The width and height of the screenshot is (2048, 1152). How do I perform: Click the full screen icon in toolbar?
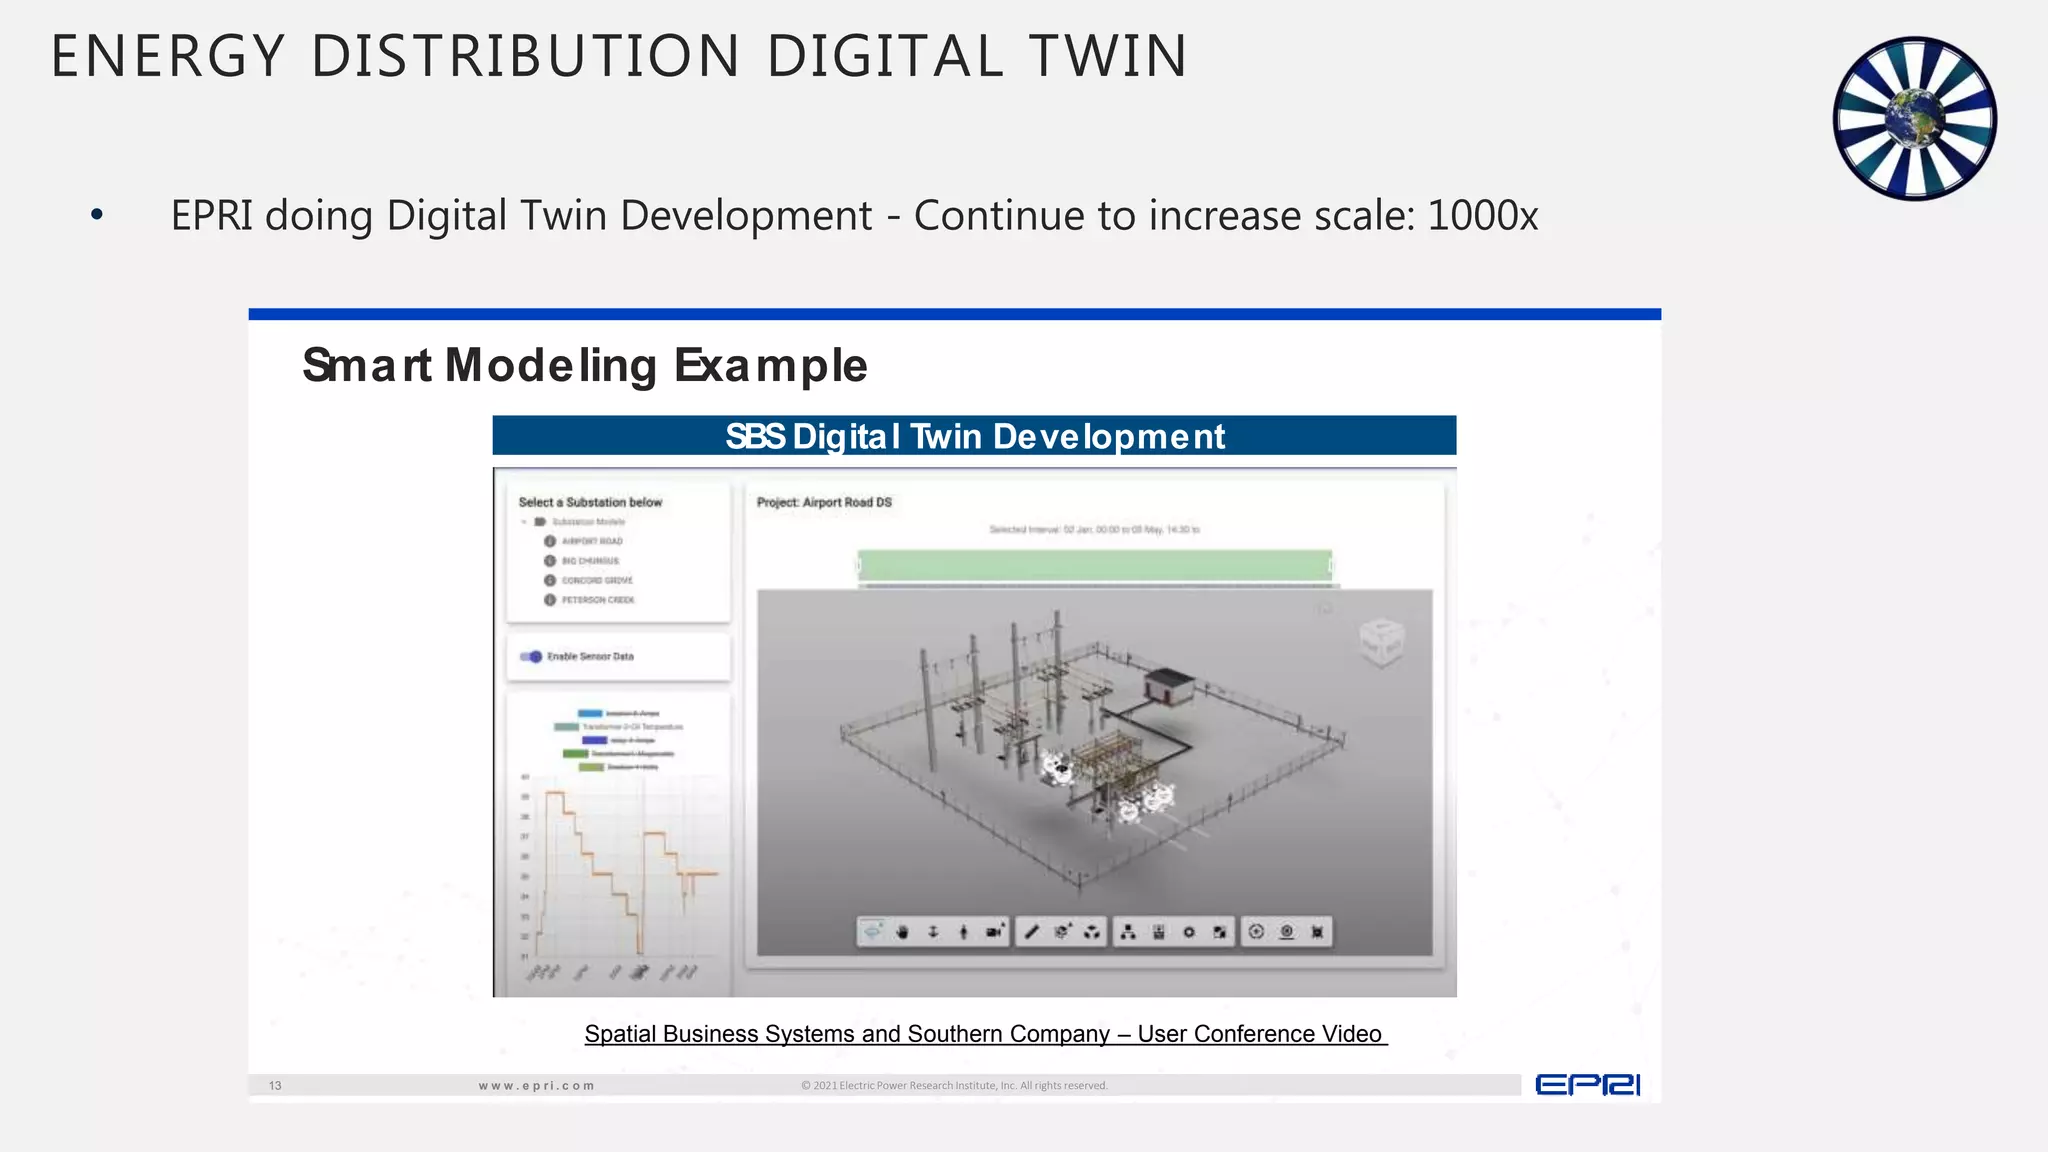[x=1219, y=932]
